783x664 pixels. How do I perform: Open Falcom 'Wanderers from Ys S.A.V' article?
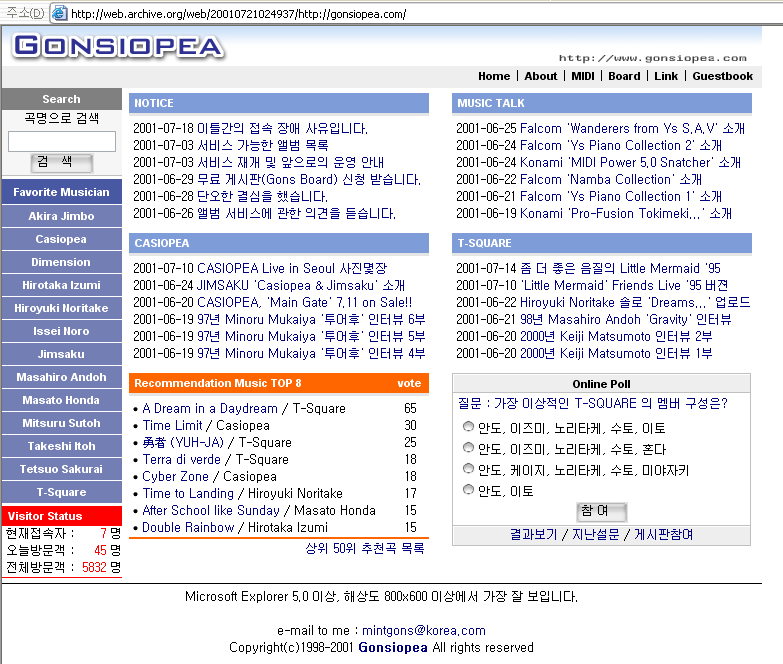point(632,129)
